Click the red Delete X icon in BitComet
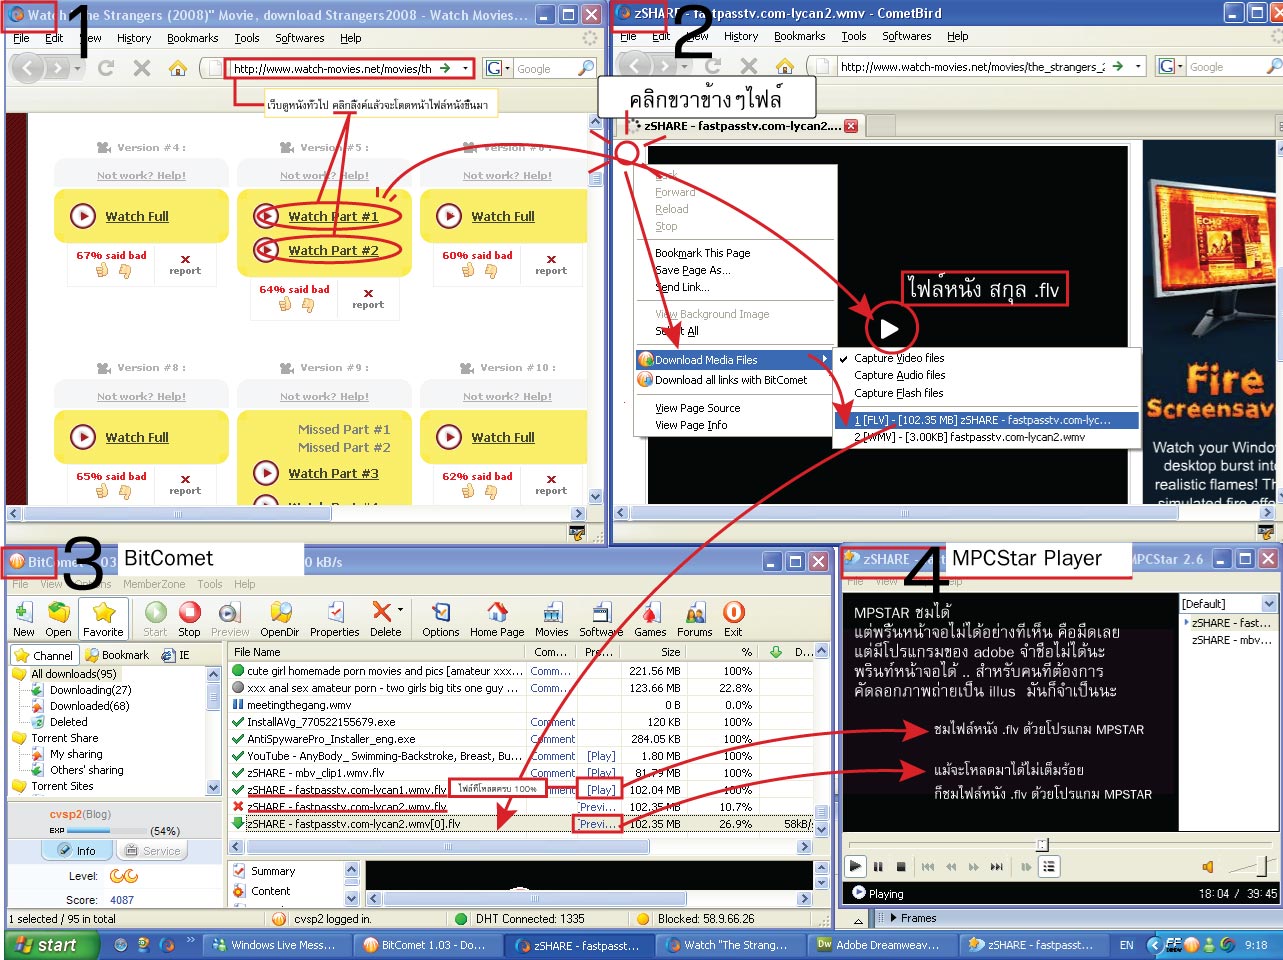 381,611
